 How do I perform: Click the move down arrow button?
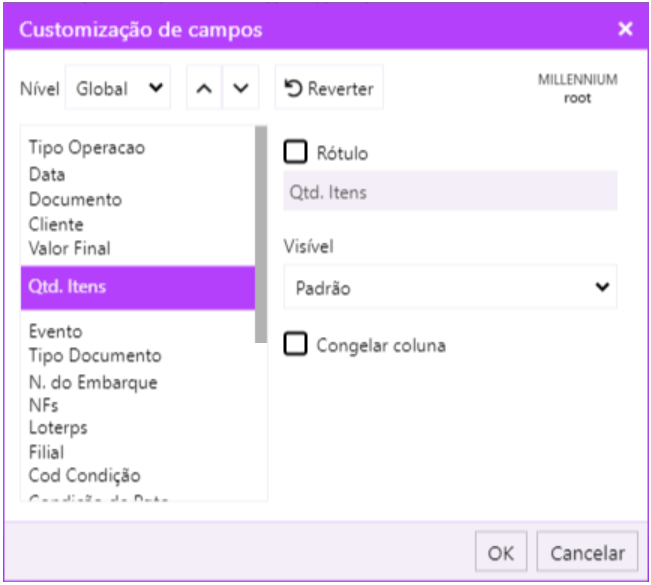(x=240, y=88)
